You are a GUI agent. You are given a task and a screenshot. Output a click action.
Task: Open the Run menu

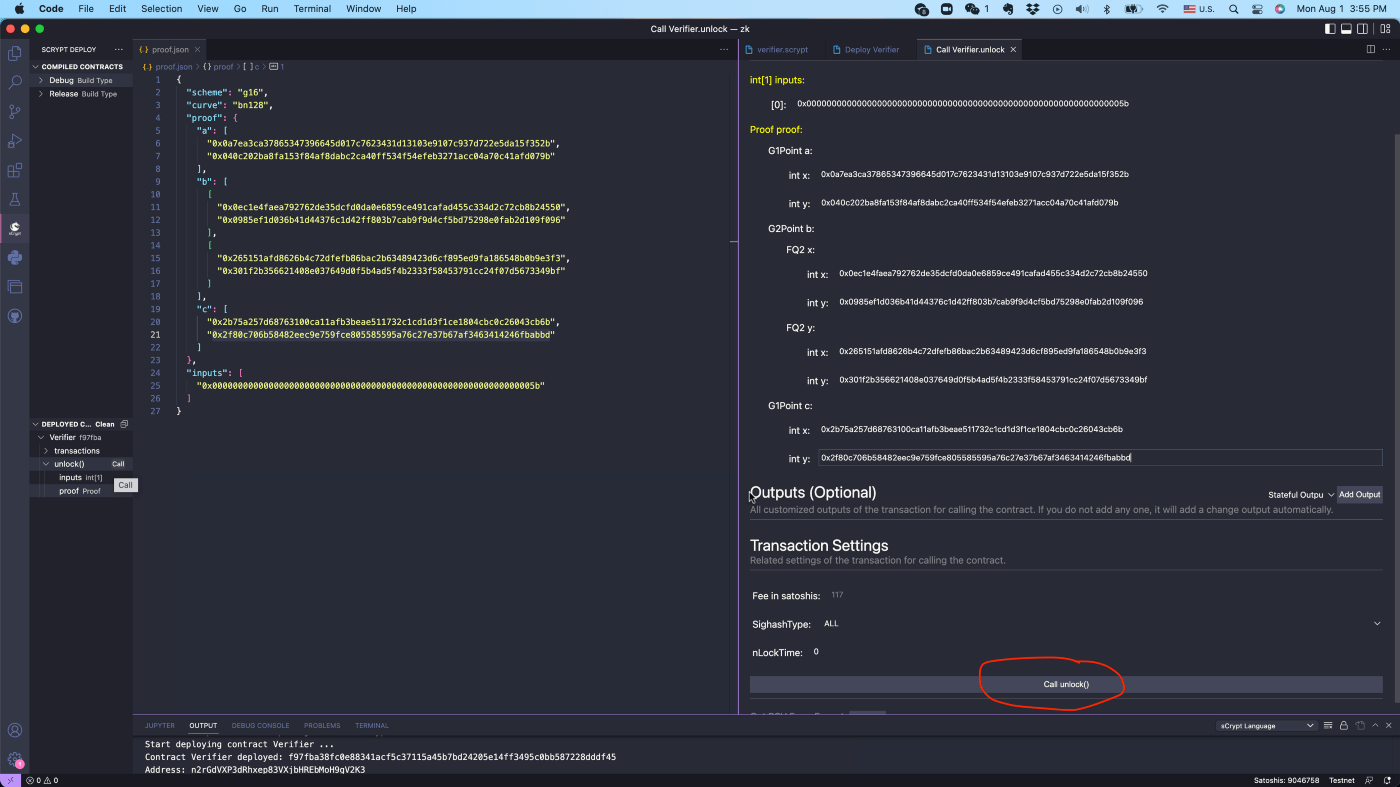tap(270, 8)
